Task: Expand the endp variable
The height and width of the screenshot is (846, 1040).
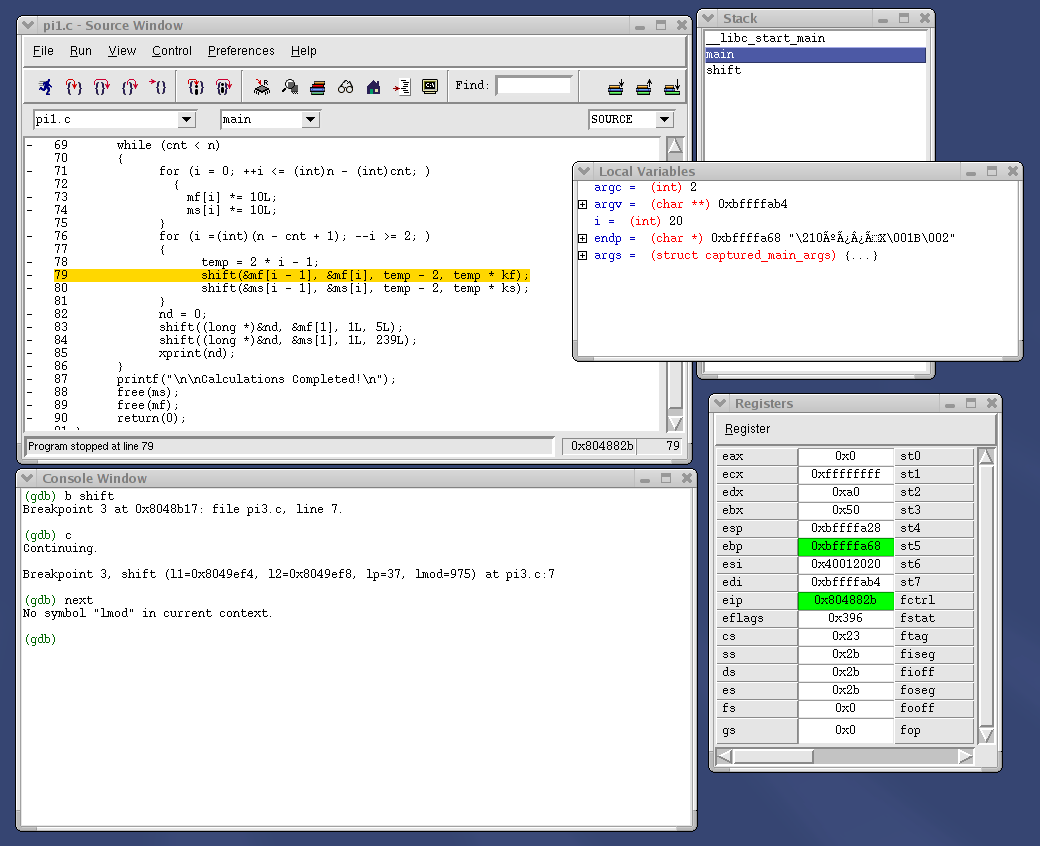Action: 582,238
